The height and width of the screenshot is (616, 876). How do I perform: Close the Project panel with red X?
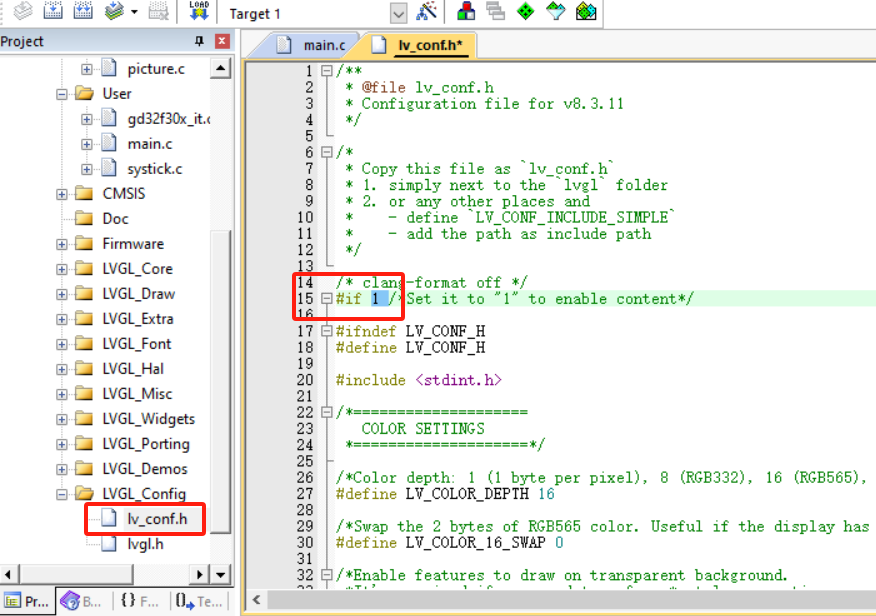coord(222,41)
